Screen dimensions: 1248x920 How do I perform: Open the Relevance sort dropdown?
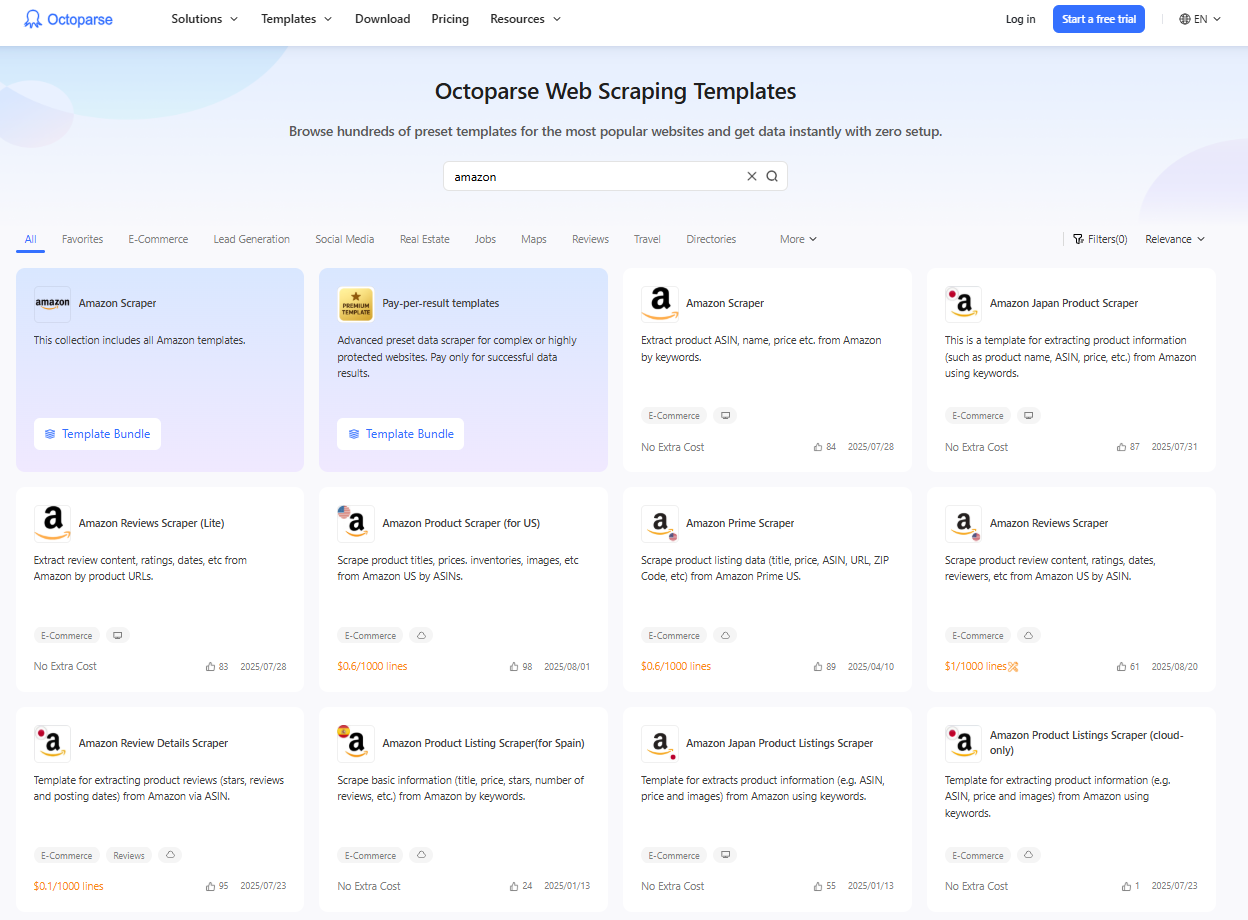(x=1175, y=239)
